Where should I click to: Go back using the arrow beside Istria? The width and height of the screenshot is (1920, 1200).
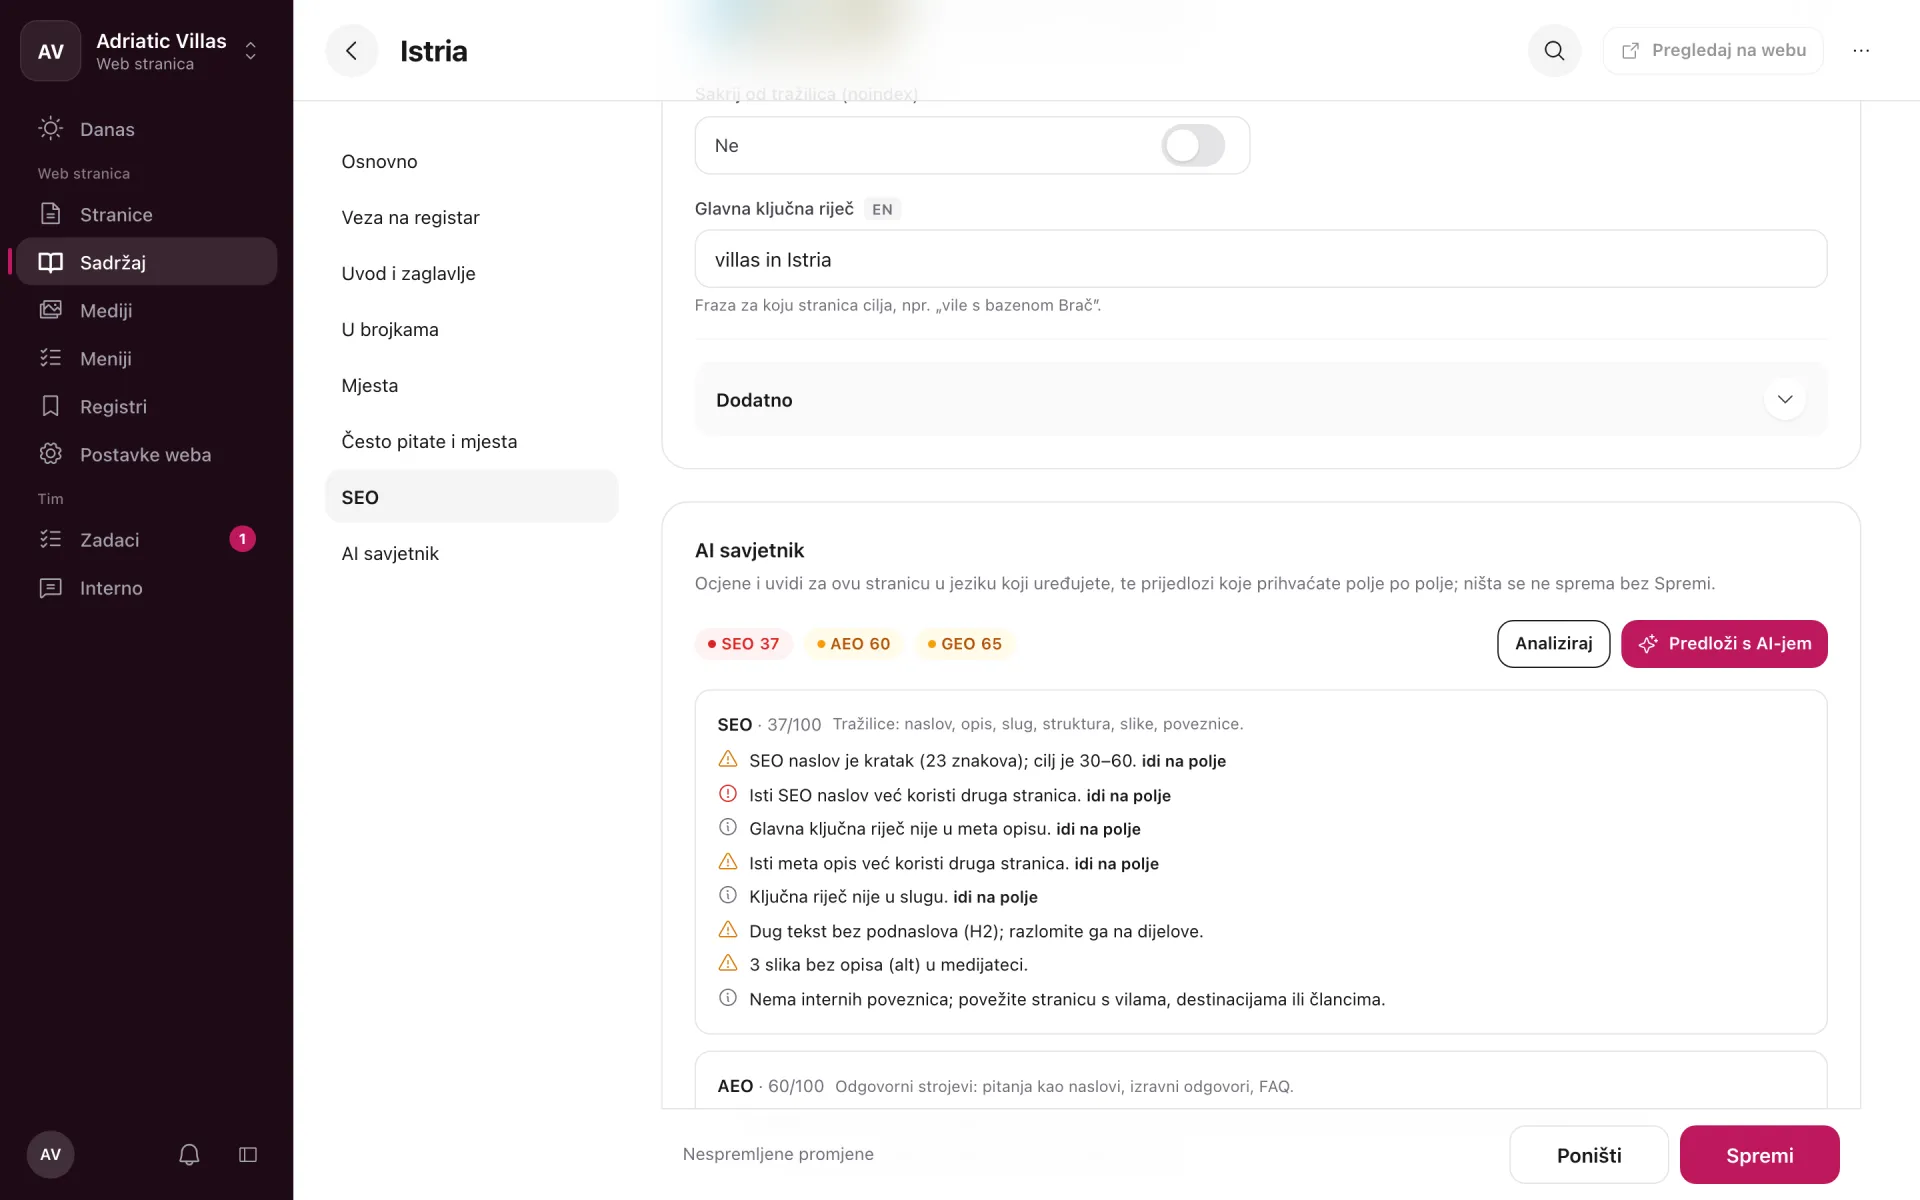(351, 51)
